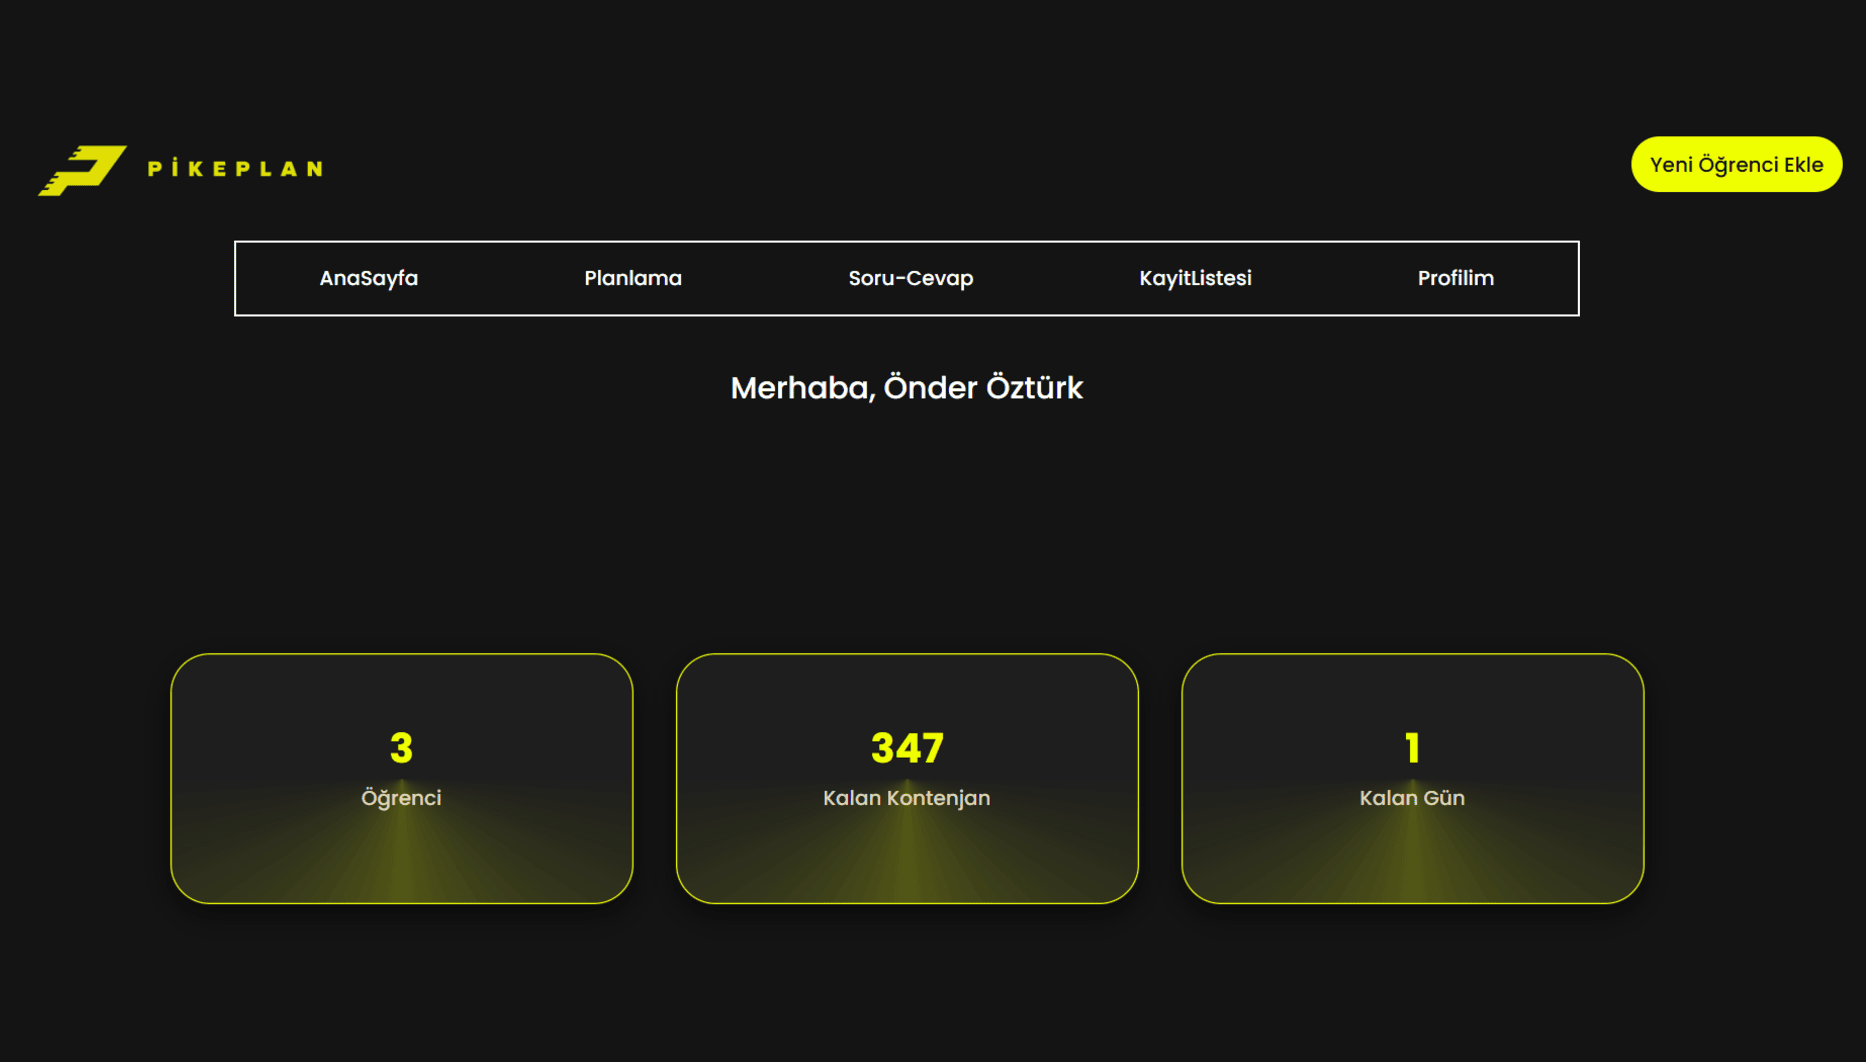Click the remaining days number 1

pyautogui.click(x=1412, y=748)
